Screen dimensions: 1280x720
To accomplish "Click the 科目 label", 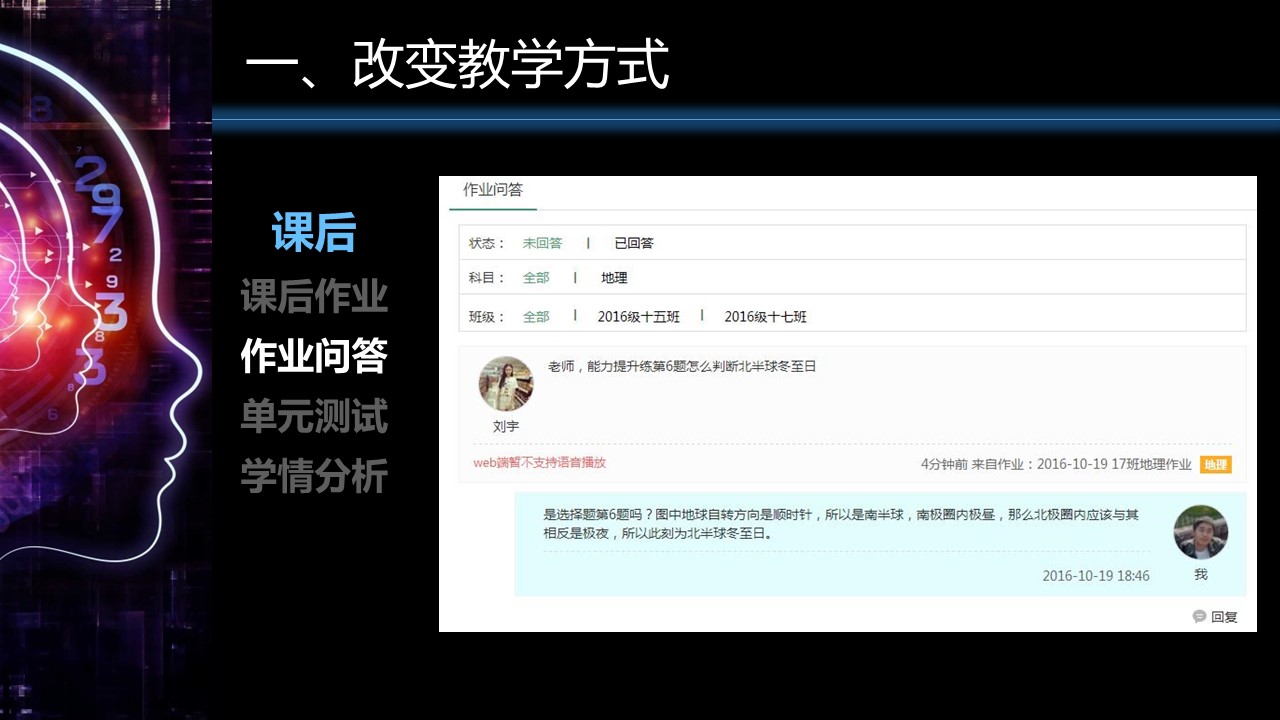I will (487, 278).
